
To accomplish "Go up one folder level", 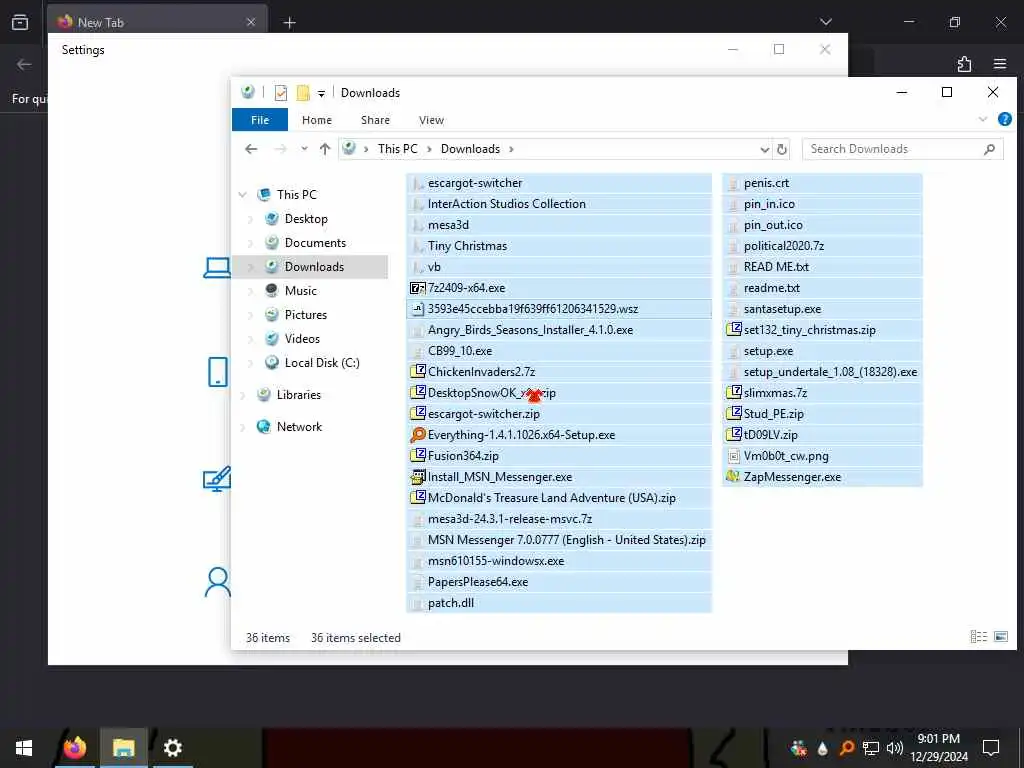I will coord(325,149).
